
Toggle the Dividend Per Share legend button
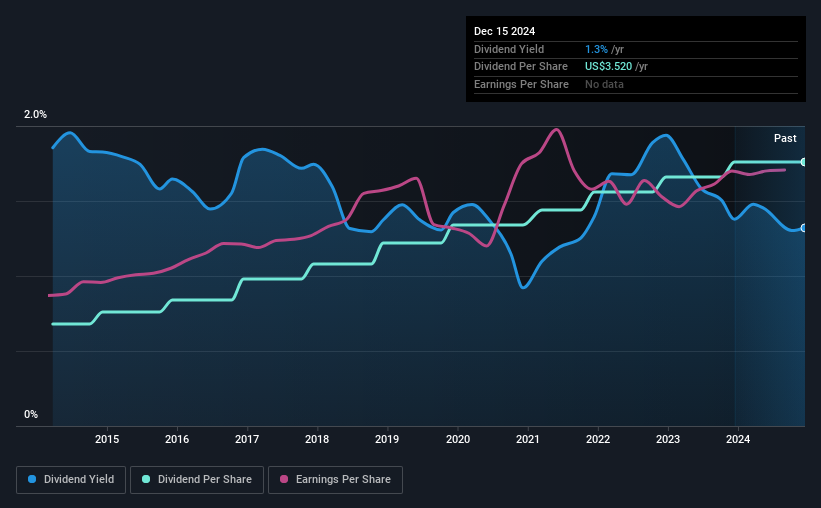pyautogui.click(x=197, y=480)
